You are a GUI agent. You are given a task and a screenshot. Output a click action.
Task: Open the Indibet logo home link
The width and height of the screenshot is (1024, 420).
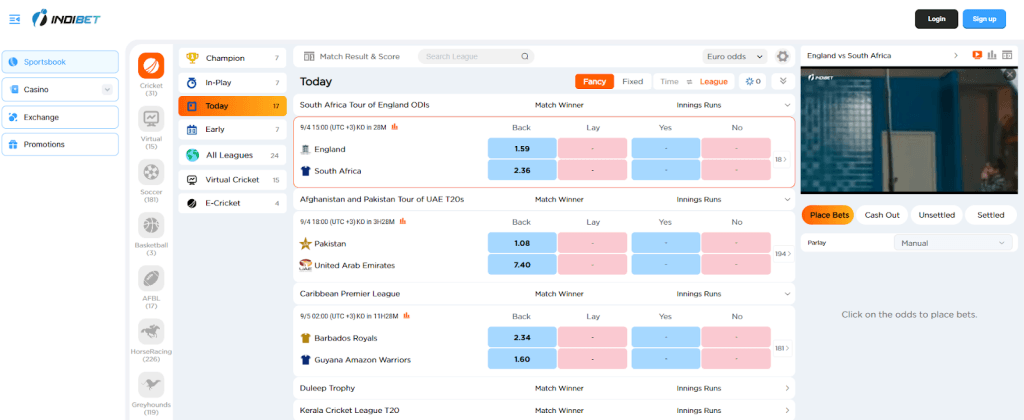66,19
